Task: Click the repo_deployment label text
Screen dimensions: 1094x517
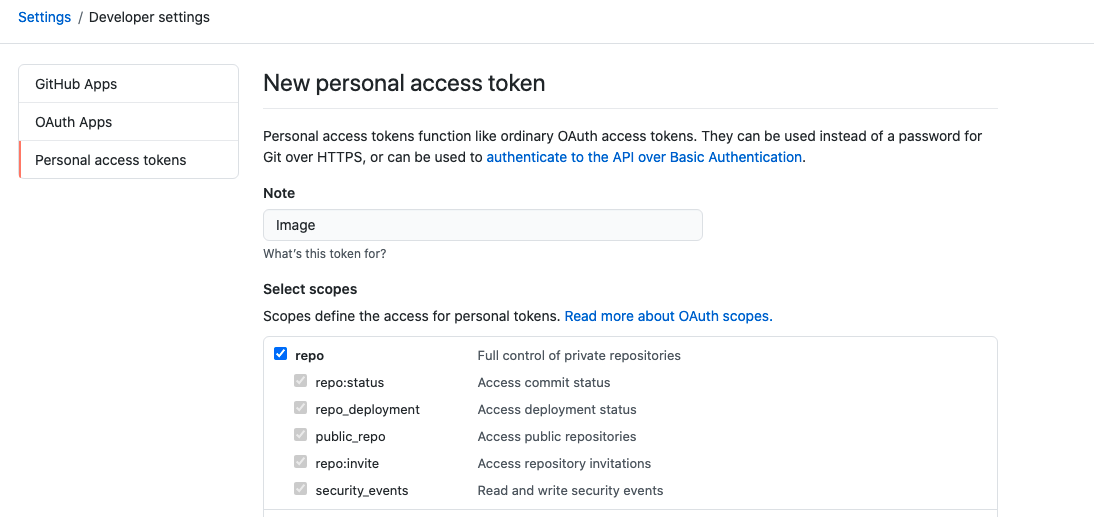Action: [x=367, y=409]
